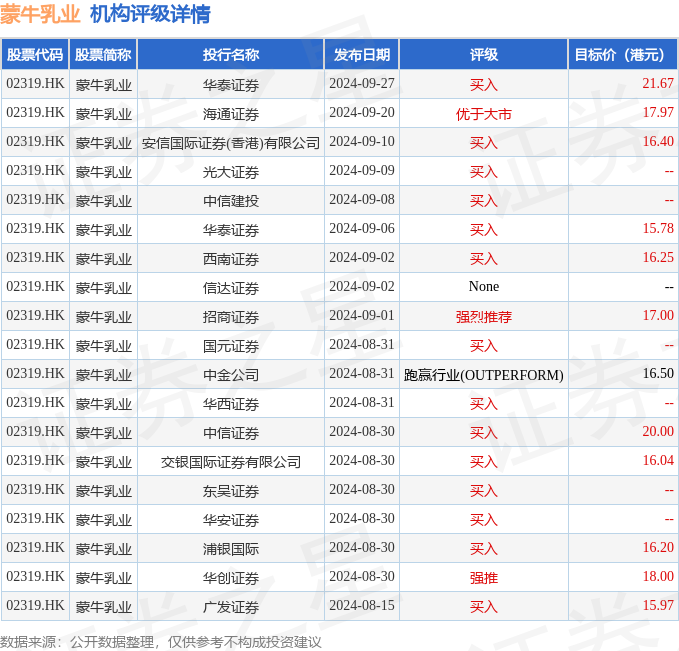Click the 广发证券 cell

click(231, 607)
